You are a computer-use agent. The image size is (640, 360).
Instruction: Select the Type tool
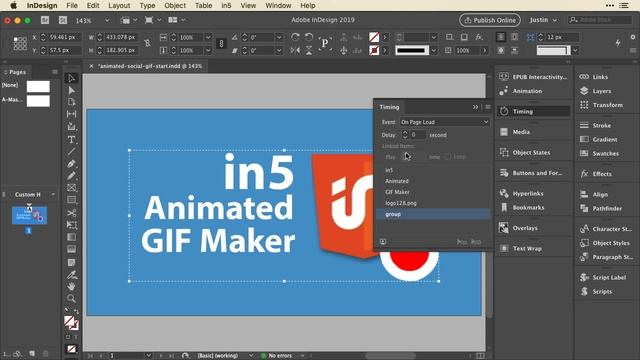point(71,140)
